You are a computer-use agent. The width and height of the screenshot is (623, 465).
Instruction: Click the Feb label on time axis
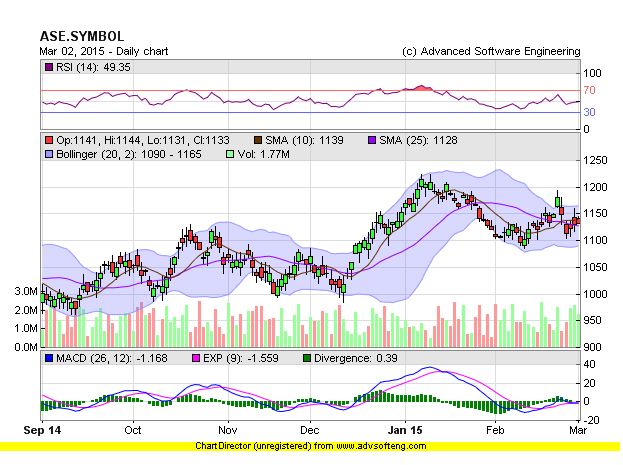click(x=494, y=428)
